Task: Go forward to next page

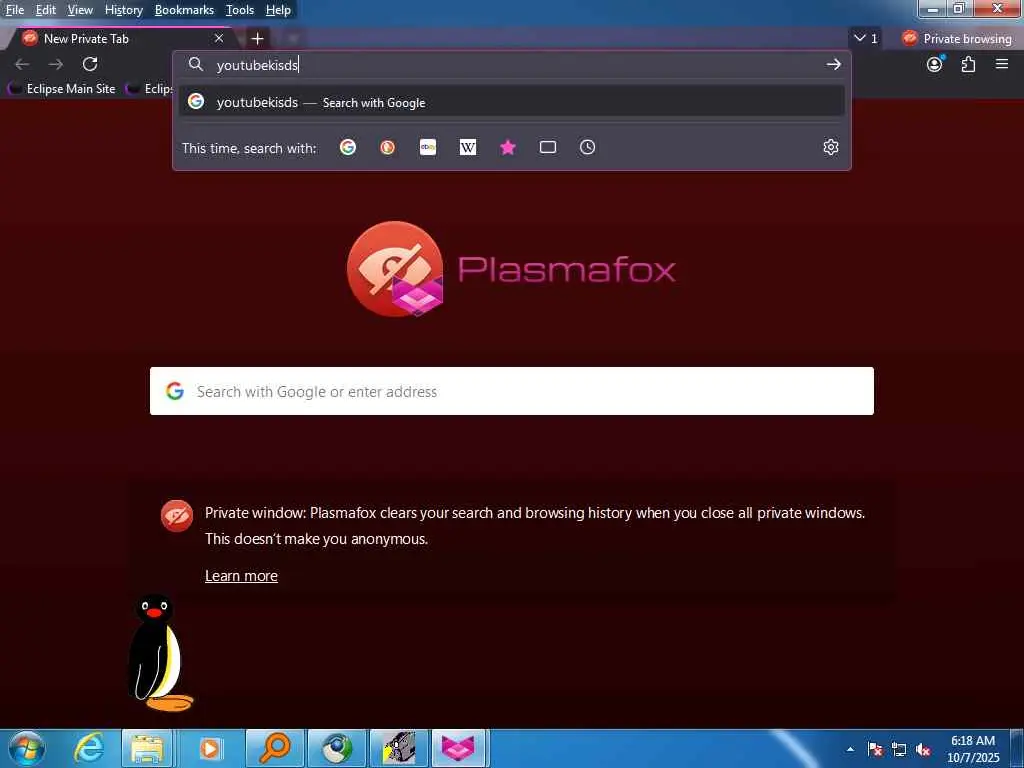Action: click(x=56, y=64)
